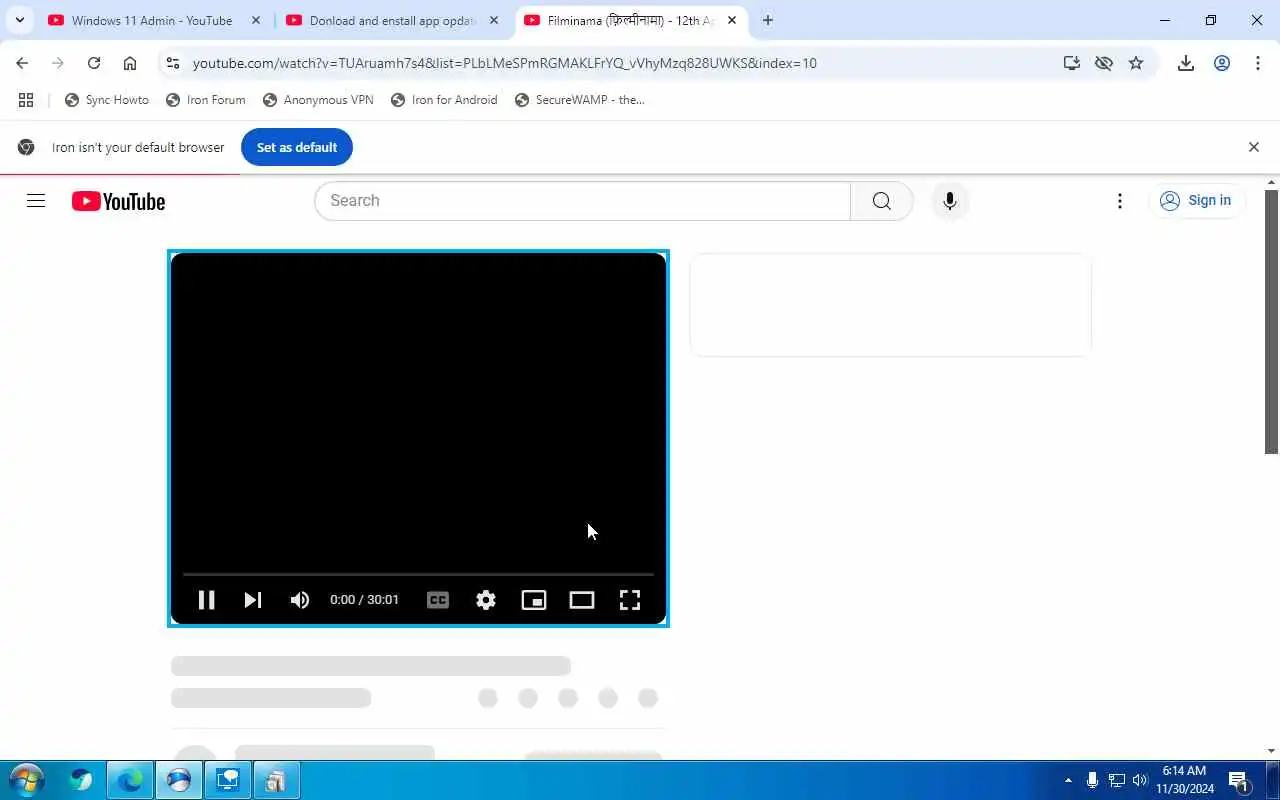Bookmark this page with star icon
The height and width of the screenshot is (800, 1280).
(1136, 63)
